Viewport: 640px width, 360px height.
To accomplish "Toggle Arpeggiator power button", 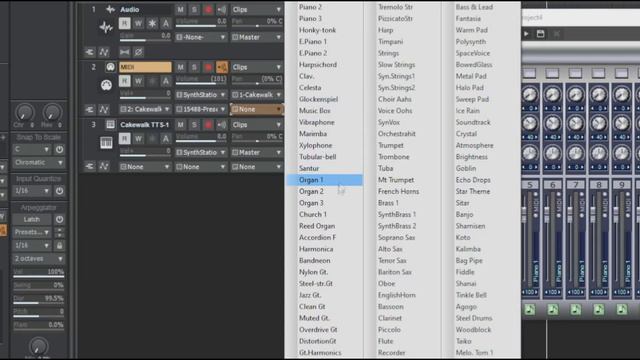I will [60, 219].
